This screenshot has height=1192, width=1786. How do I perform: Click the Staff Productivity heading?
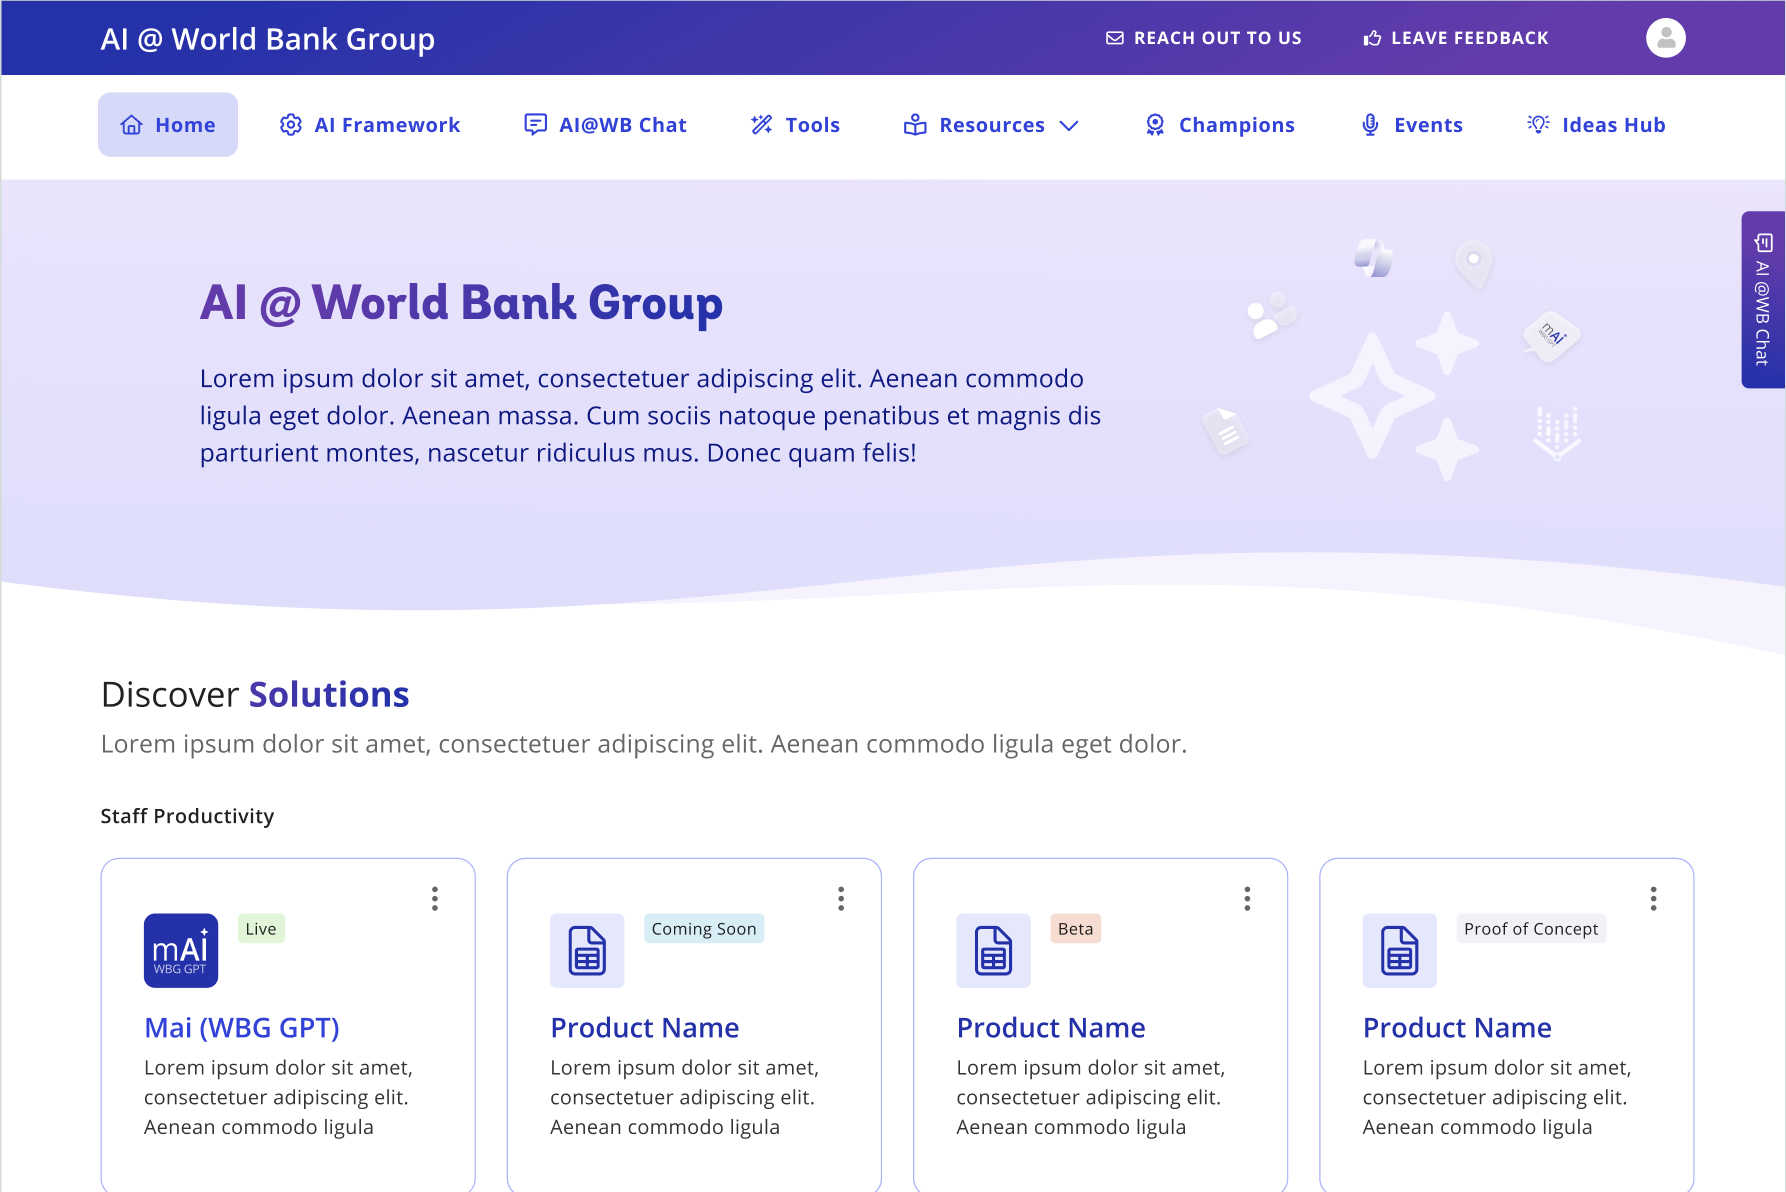coord(187,816)
